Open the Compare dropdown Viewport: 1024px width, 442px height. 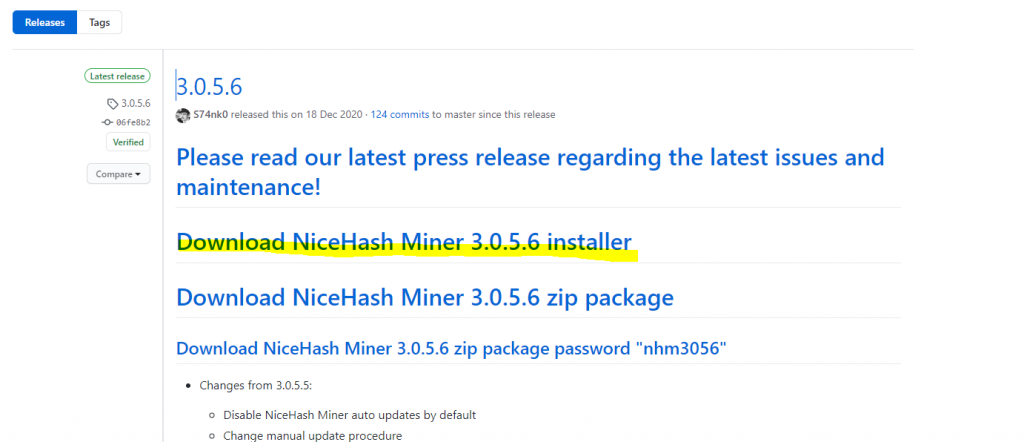click(118, 174)
